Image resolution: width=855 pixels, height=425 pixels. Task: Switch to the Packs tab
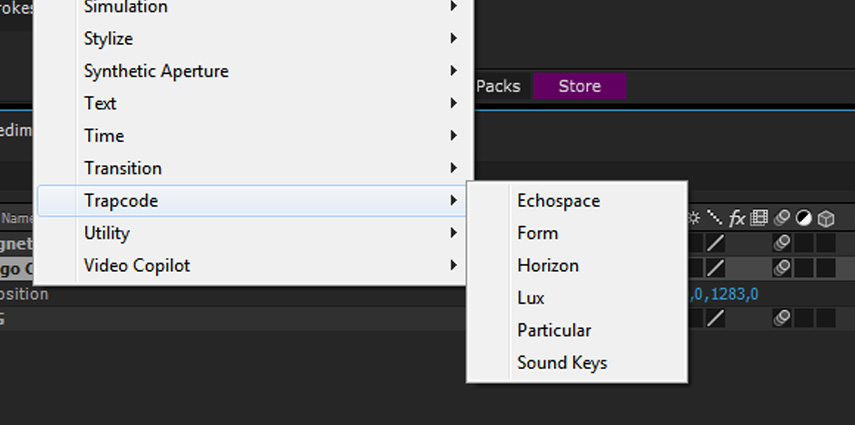coord(498,86)
